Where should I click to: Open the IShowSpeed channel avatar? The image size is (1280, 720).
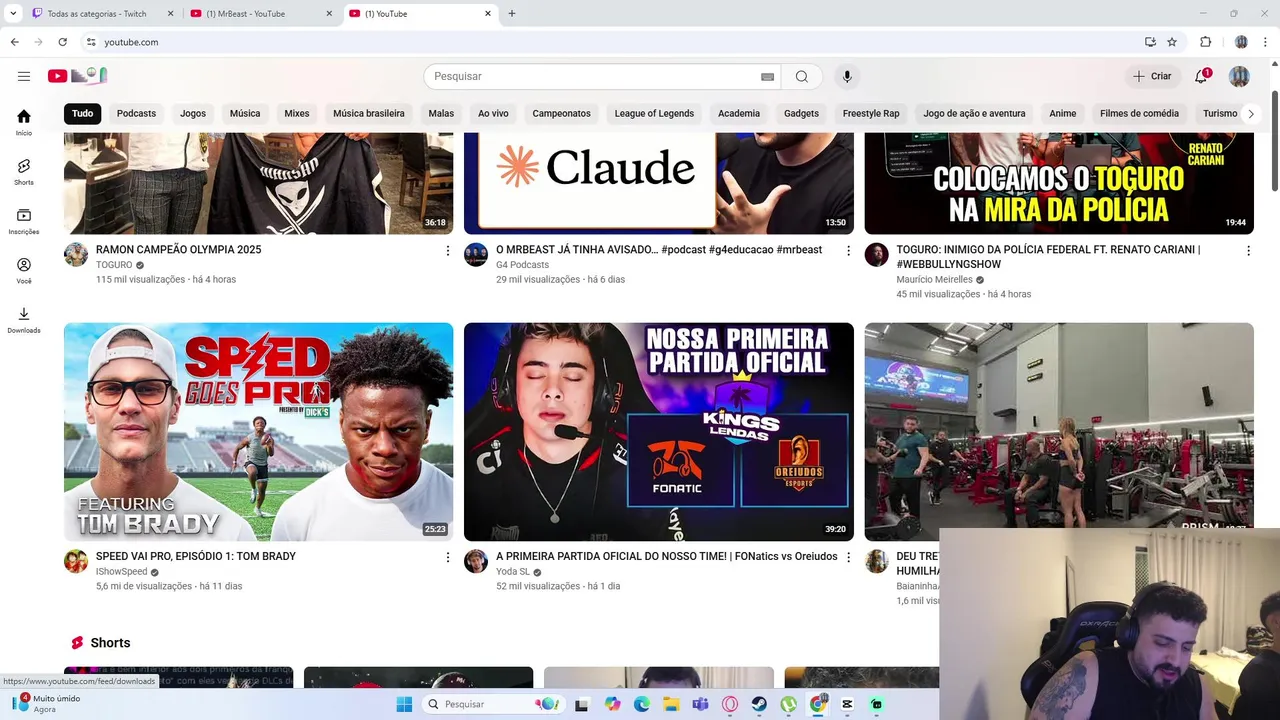(76, 561)
